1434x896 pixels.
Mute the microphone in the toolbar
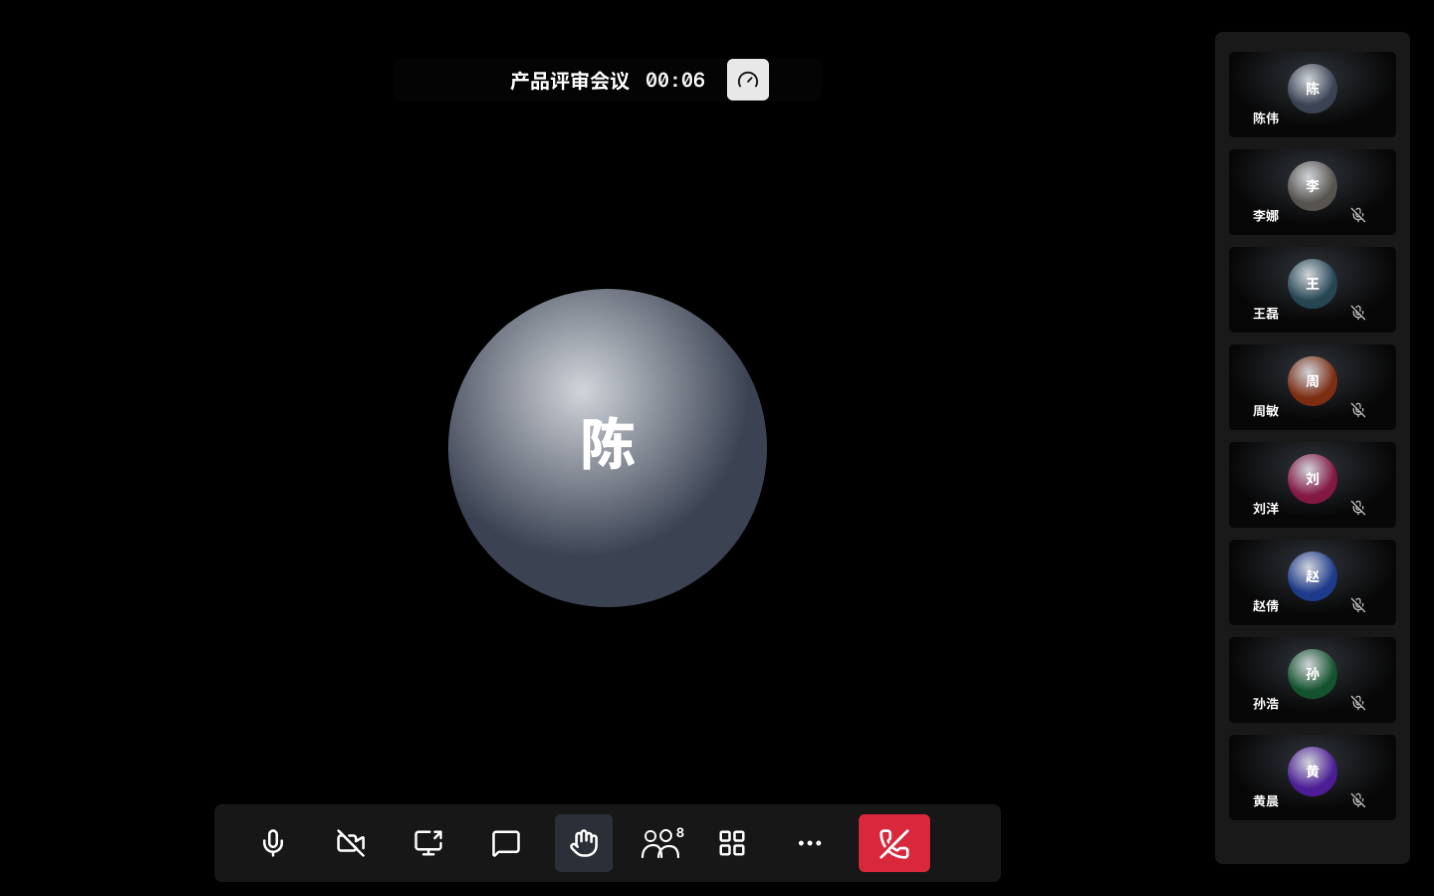point(273,843)
